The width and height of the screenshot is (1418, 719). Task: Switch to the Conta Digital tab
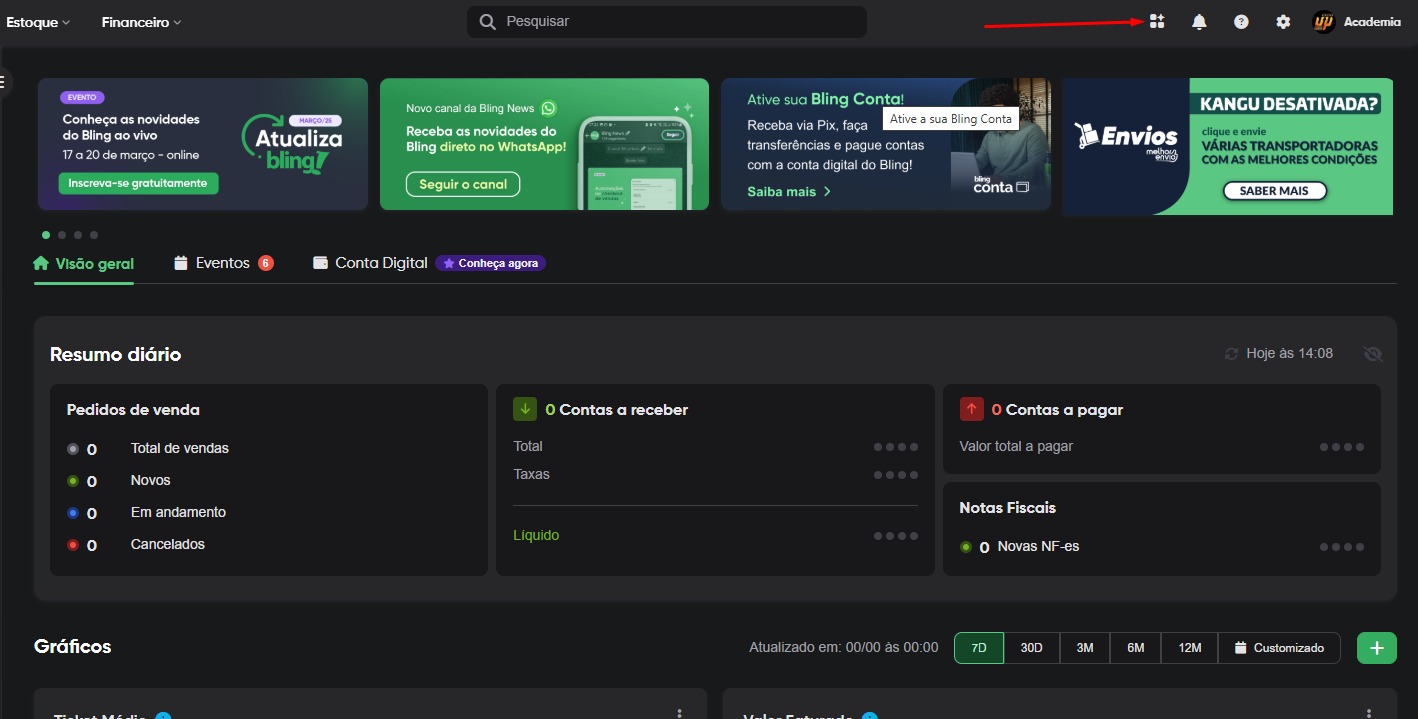(380, 263)
